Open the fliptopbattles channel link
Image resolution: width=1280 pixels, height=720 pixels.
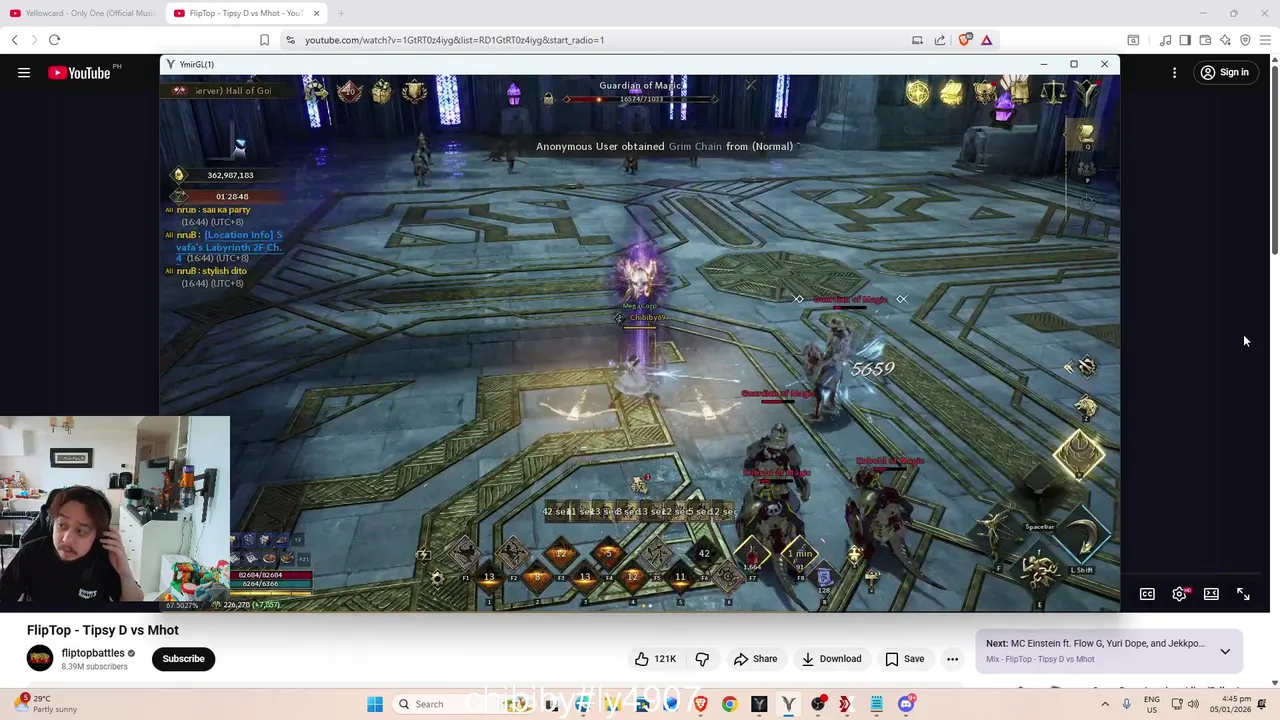[93, 653]
